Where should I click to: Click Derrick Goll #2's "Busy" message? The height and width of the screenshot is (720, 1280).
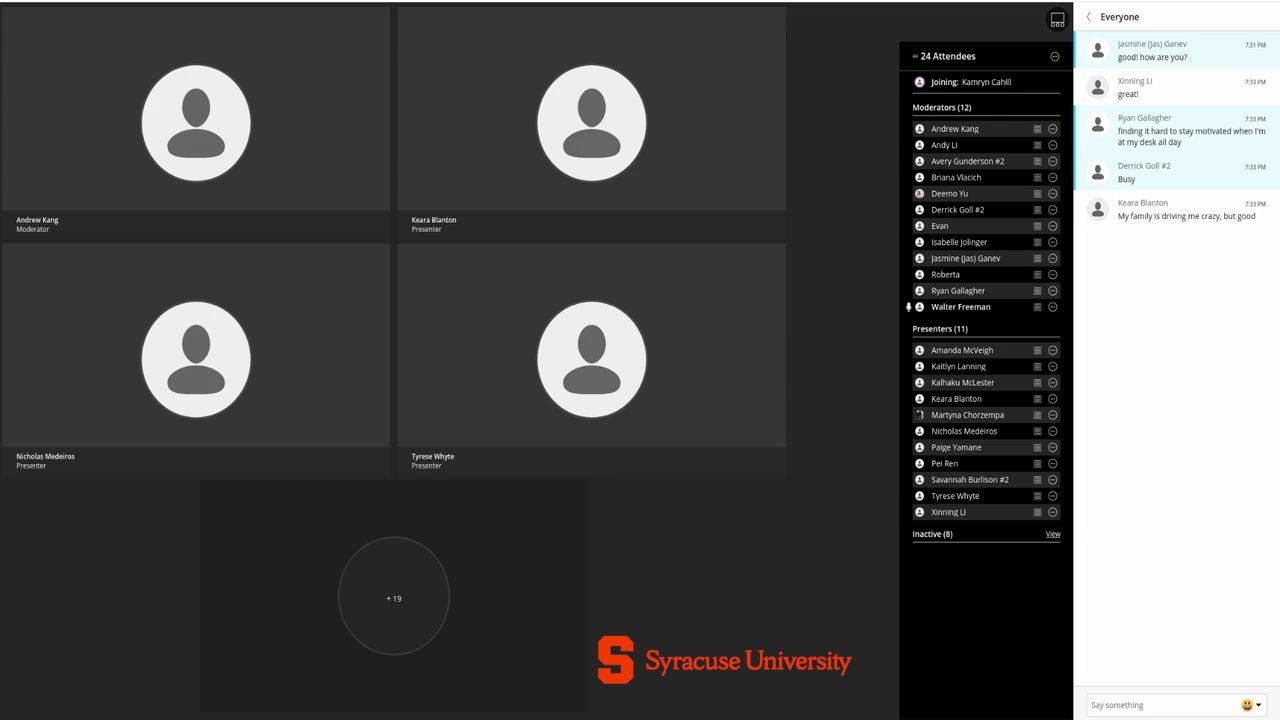1127,179
